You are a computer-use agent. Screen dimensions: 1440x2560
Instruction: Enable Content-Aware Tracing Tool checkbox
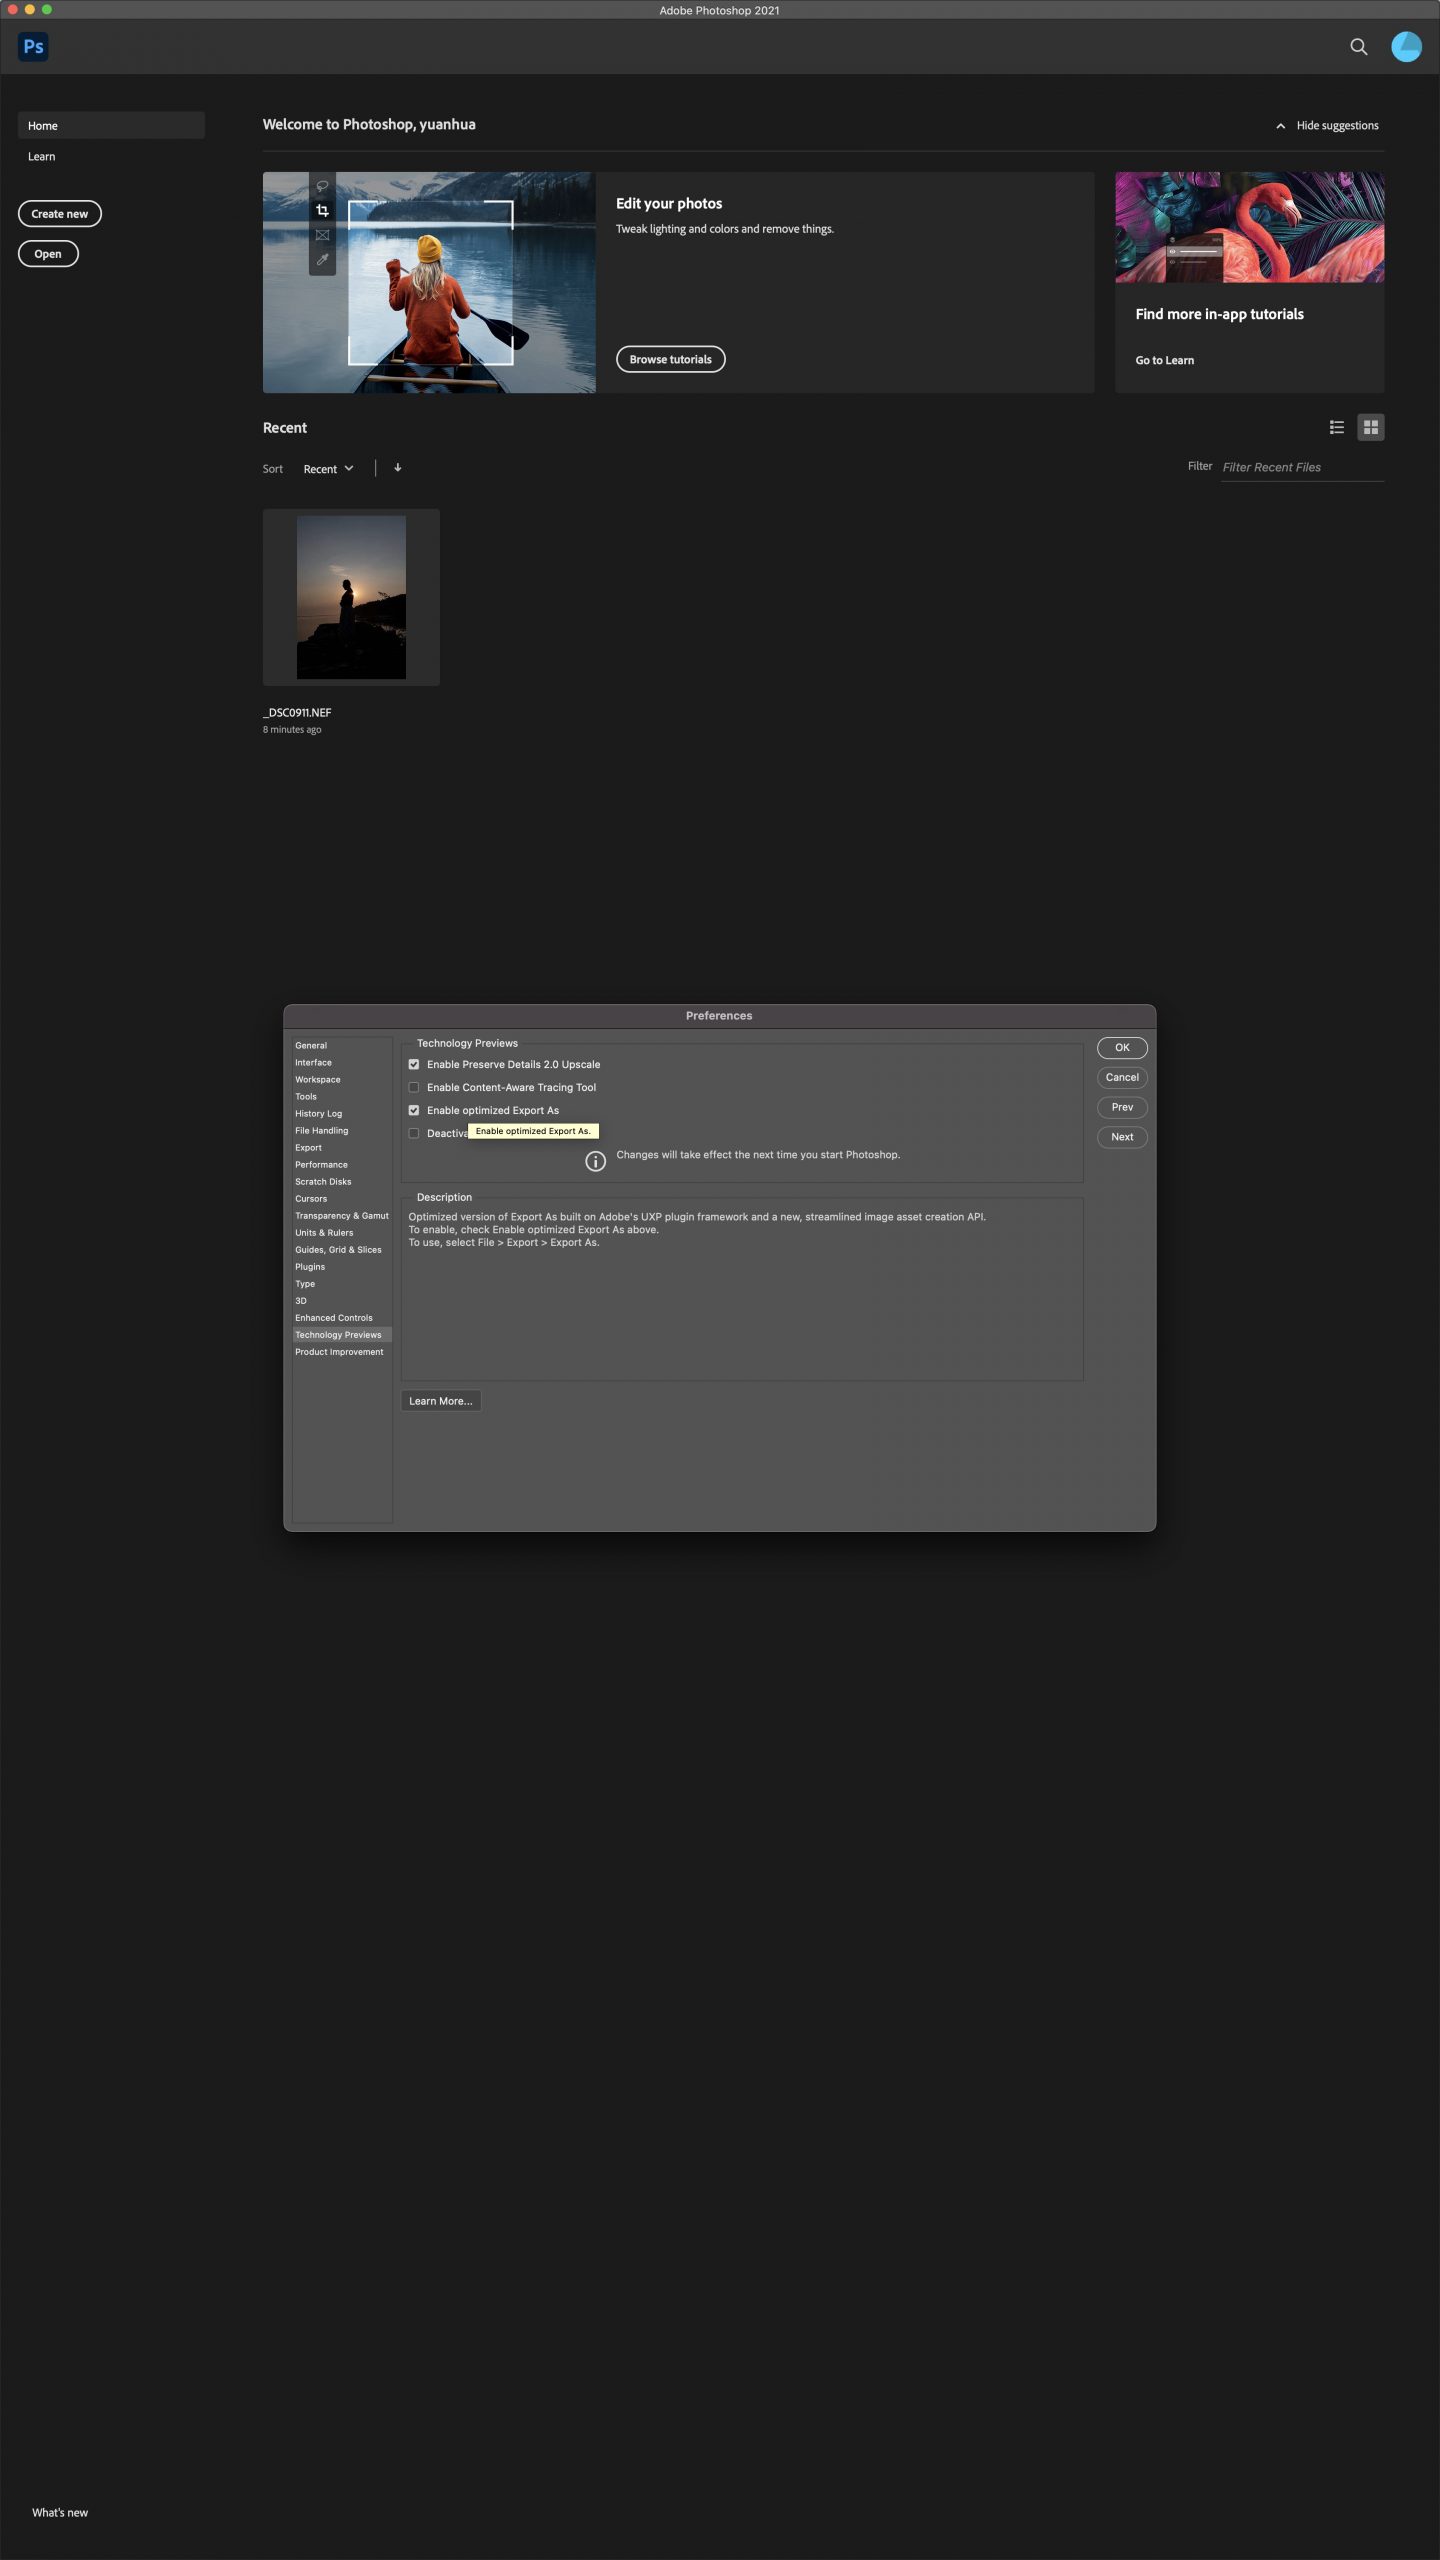pyautogui.click(x=414, y=1087)
